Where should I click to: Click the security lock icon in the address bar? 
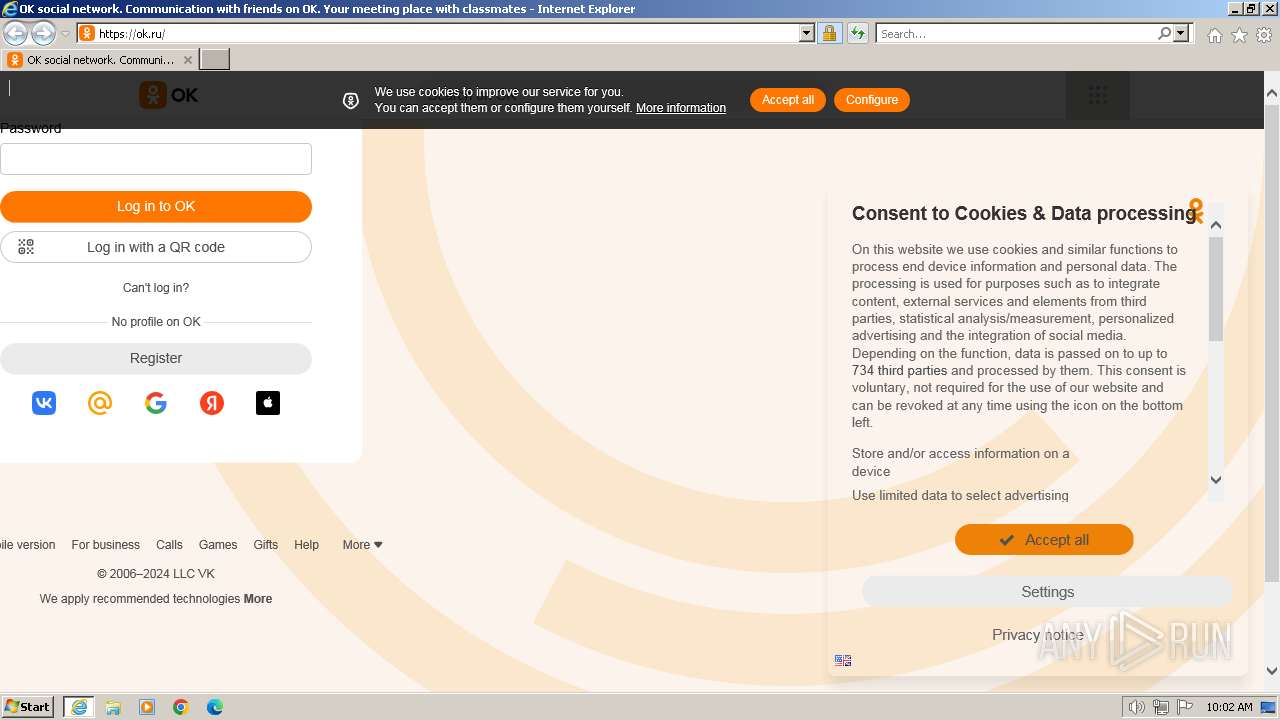pos(829,33)
